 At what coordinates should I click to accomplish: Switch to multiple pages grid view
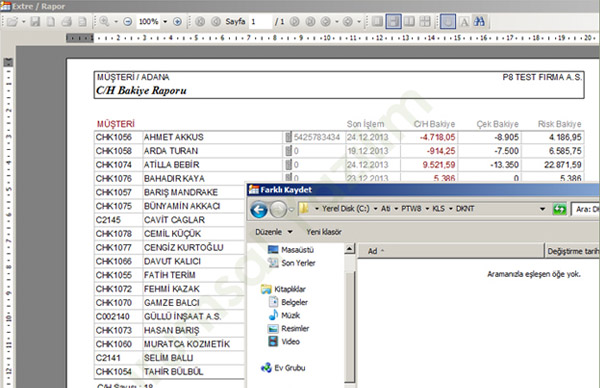tap(425, 21)
